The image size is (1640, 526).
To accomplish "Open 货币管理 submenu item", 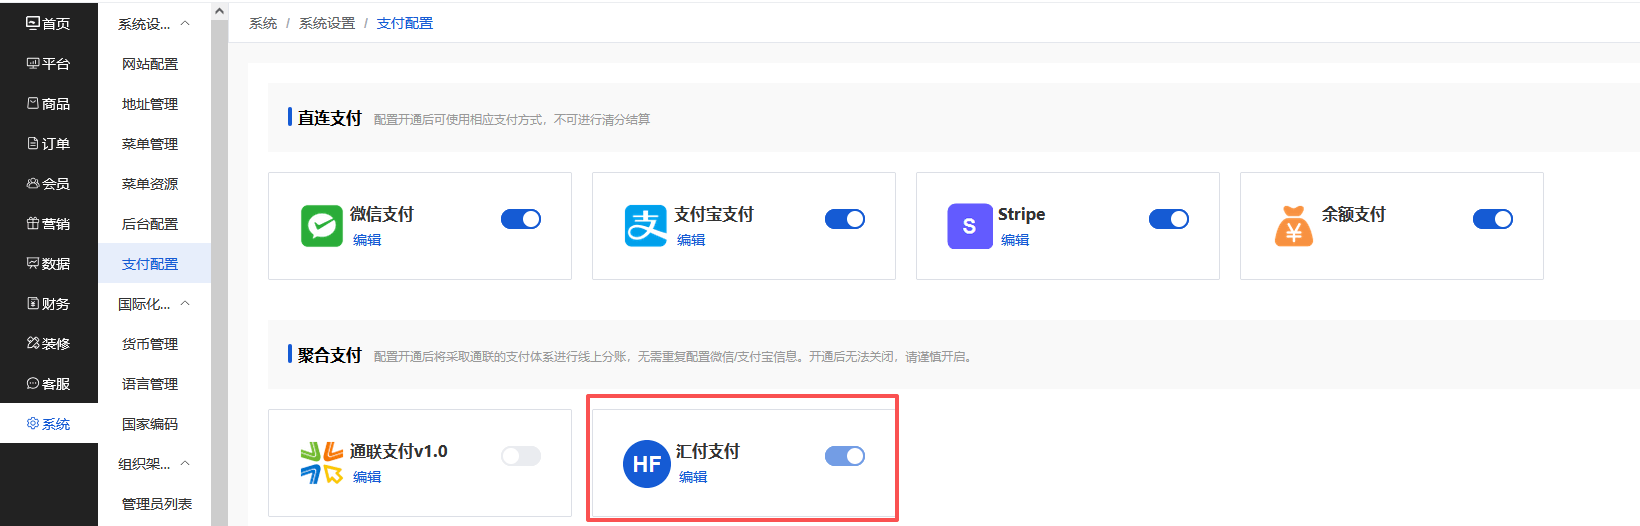I will pos(150,343).
